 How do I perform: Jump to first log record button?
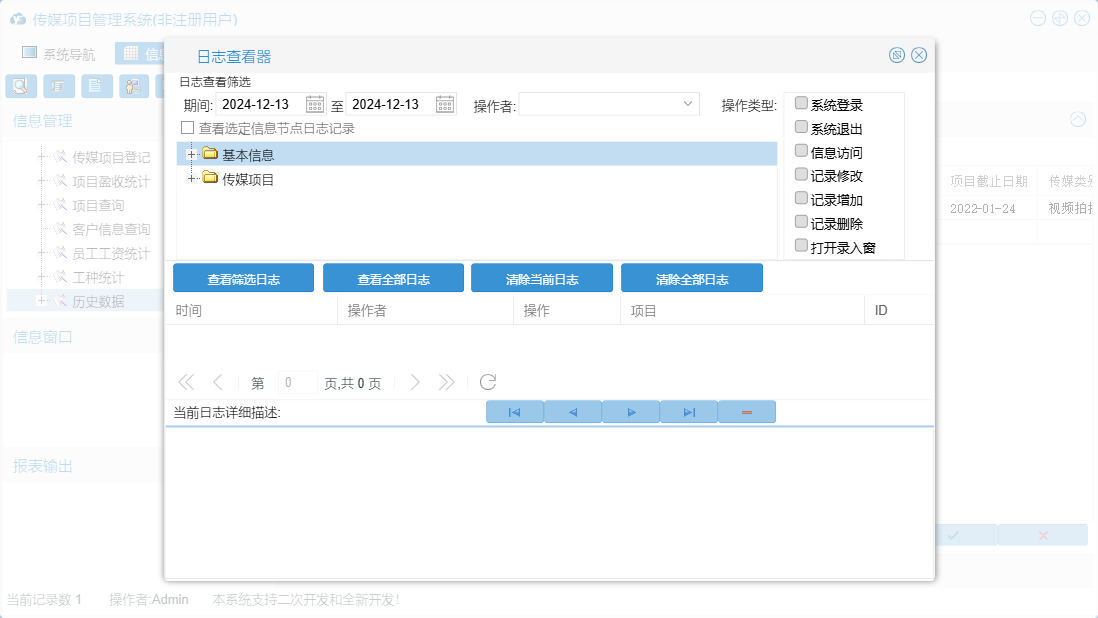[x=514, y=412]
